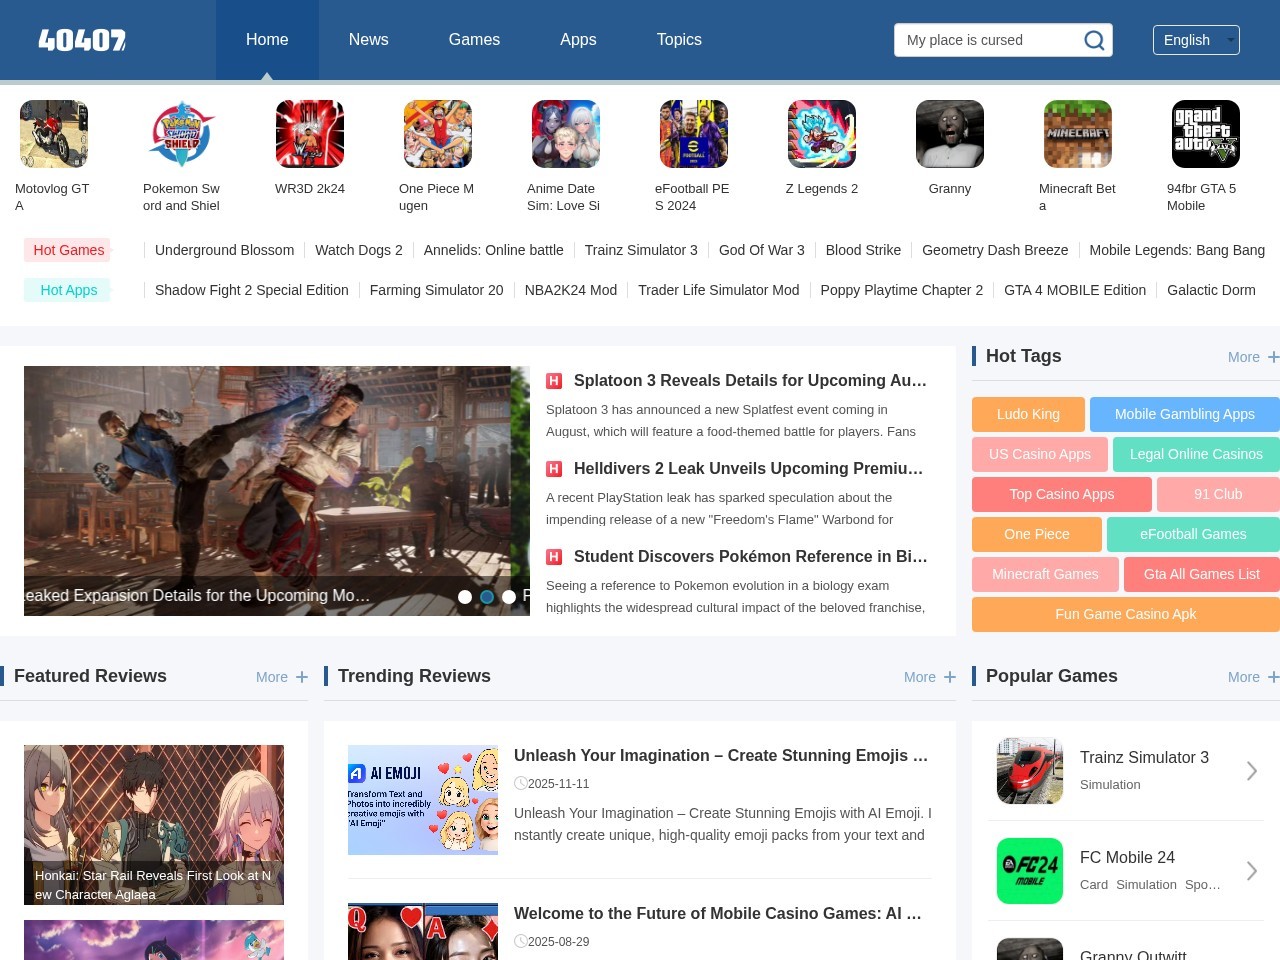Select the third carousel slide dot
1280x960 pixels.
click(509, 597)
